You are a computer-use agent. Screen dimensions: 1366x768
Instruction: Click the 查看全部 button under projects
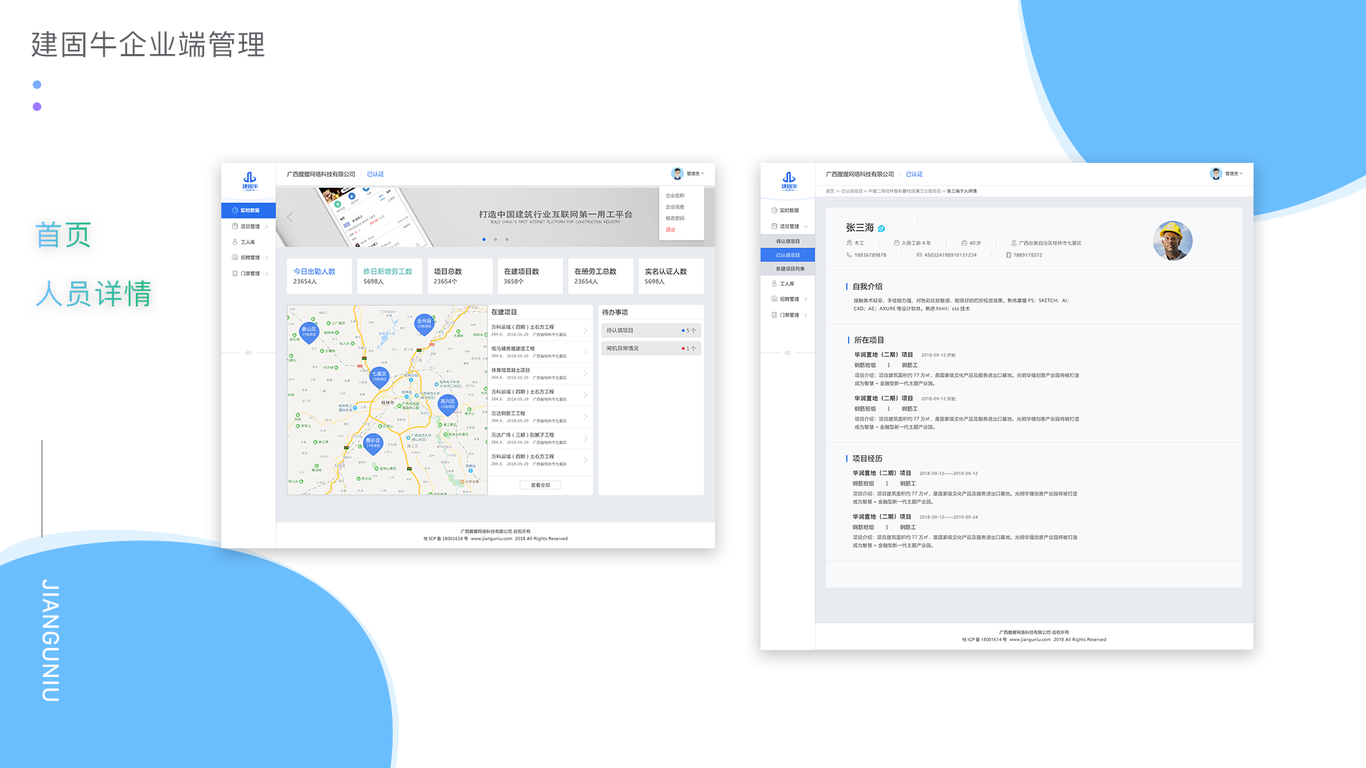[x=540, y=485]
